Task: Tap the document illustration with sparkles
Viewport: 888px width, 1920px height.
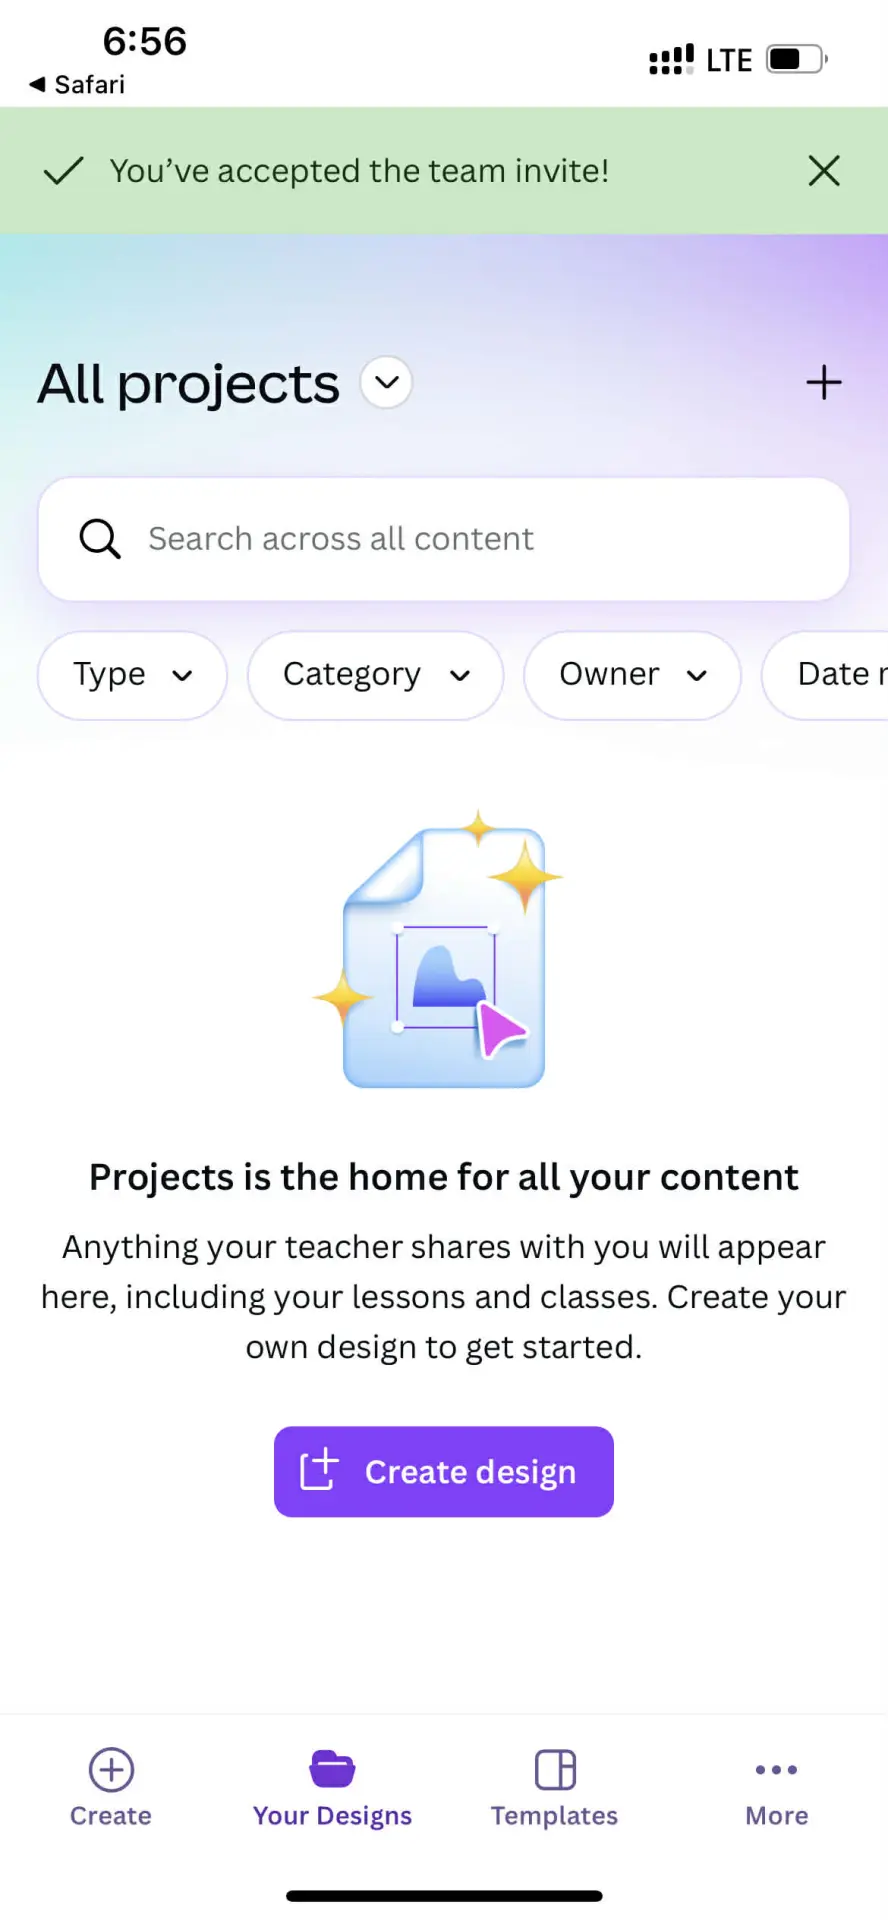Action: click(x=438, y=949)
